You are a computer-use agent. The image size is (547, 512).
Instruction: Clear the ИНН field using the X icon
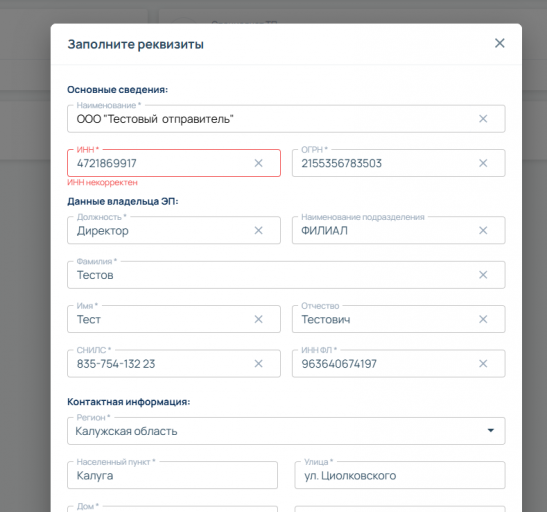[258, 163]
